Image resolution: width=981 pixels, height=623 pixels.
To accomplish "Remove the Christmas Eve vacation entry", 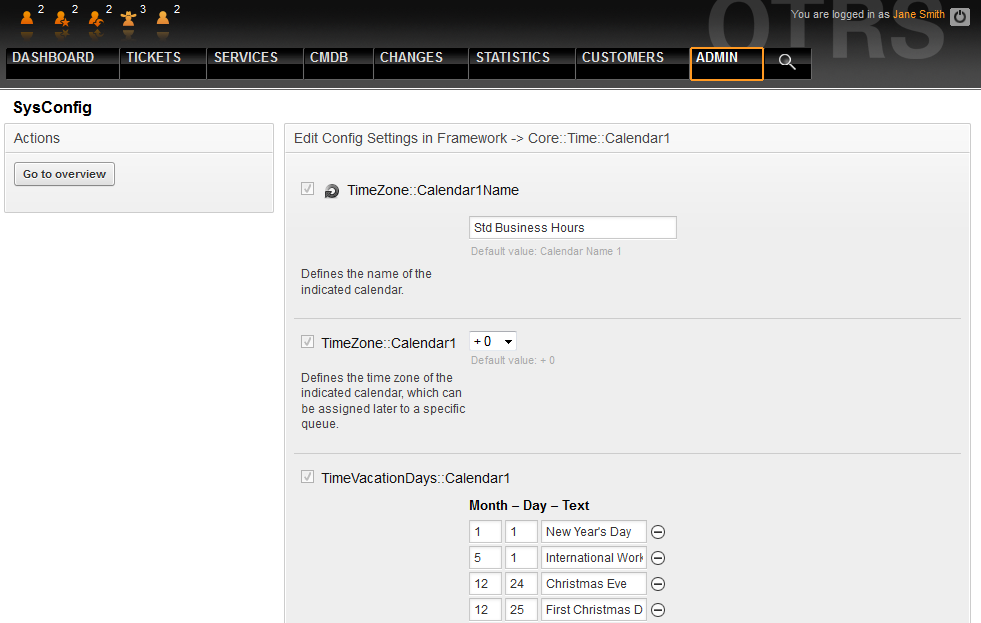I will tap(658, 584).
